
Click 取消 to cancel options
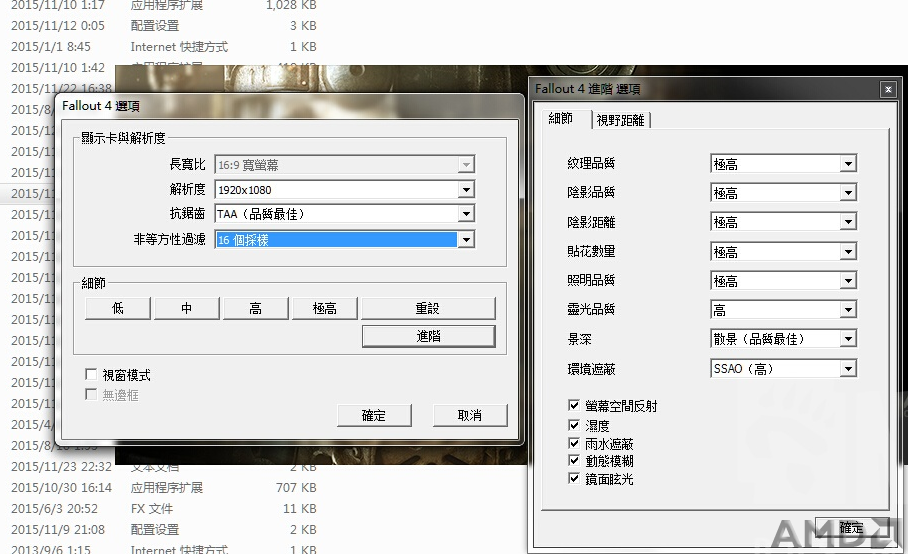(x=470, y=415)
